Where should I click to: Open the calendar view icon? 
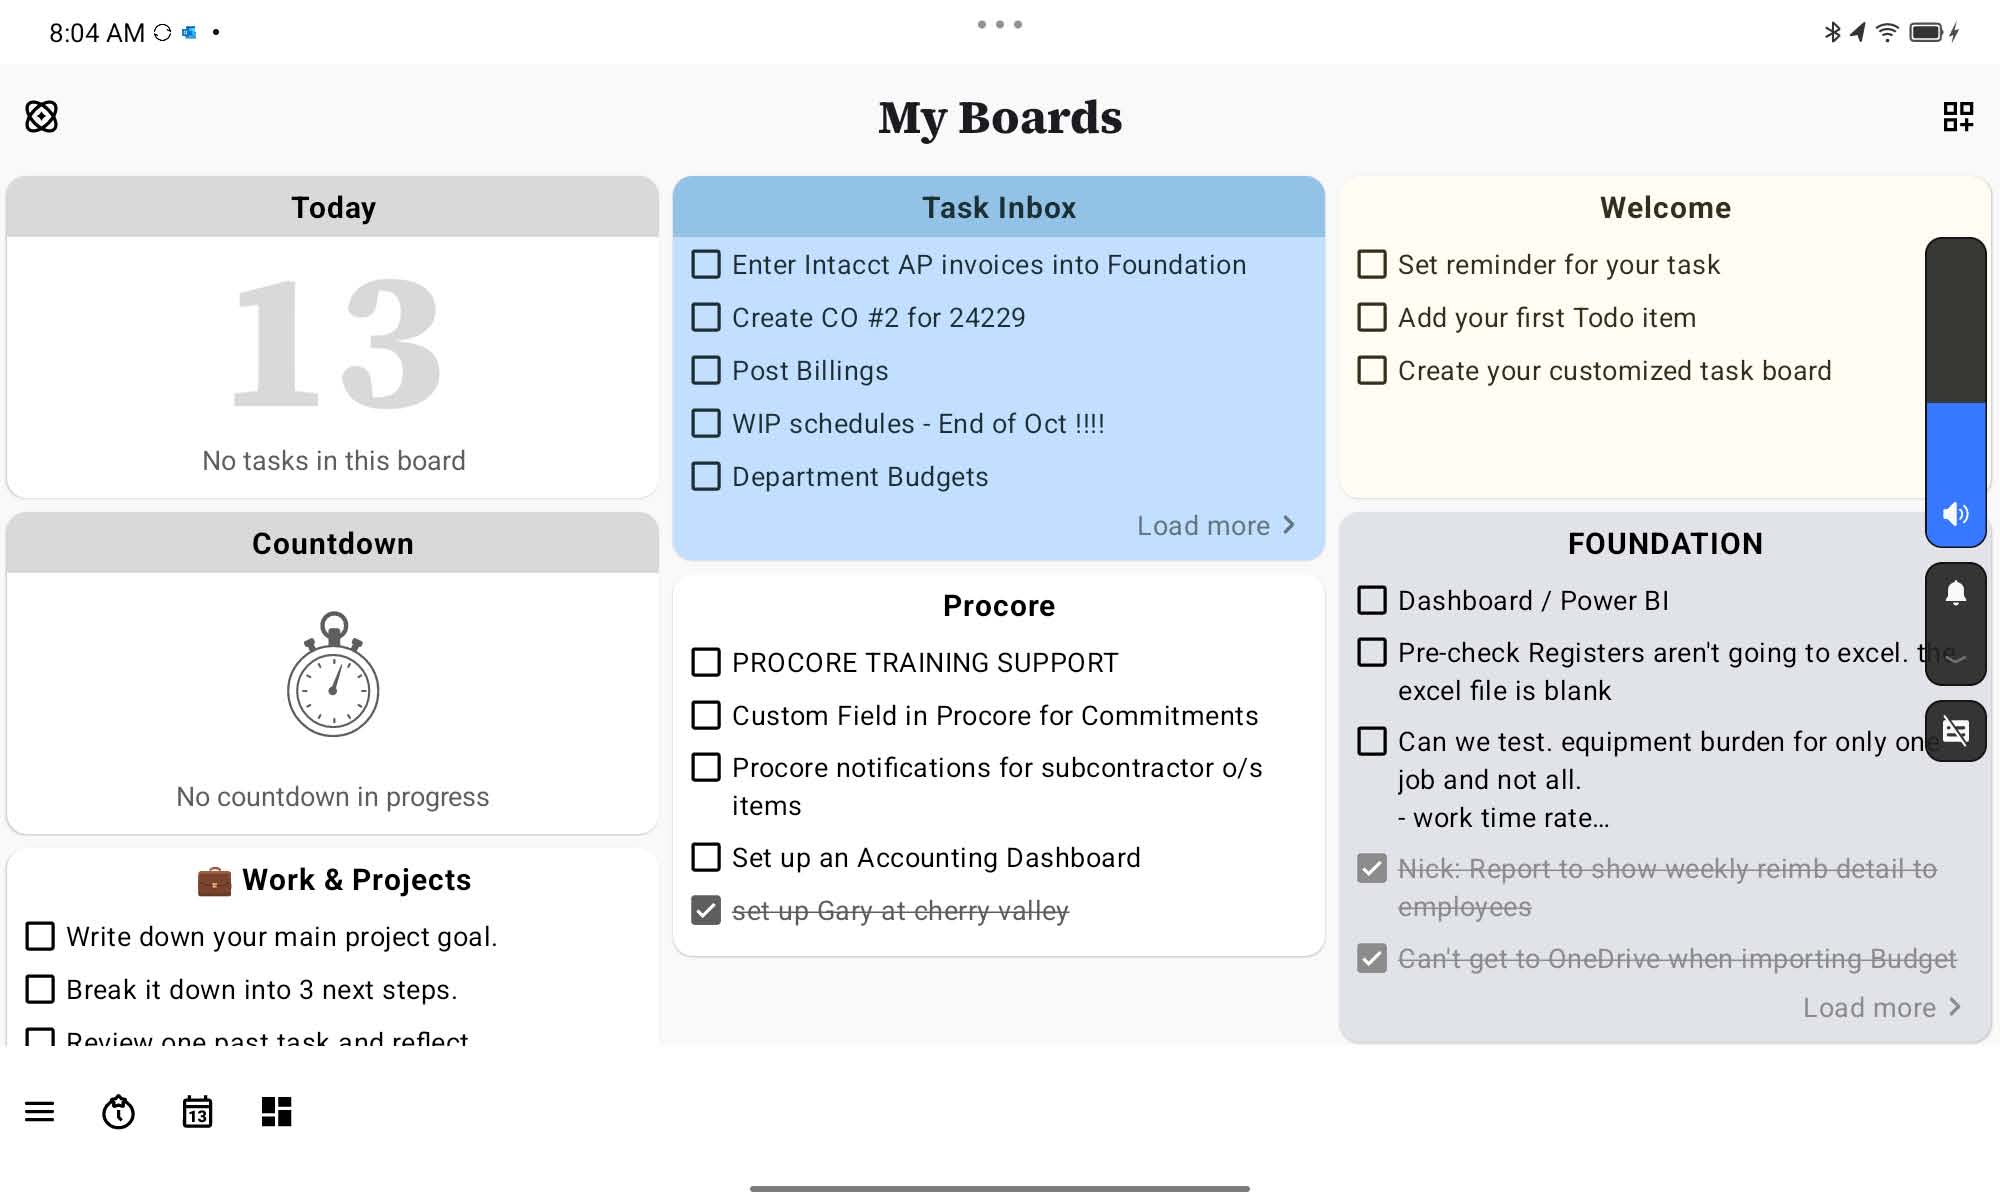pyautogui.click(x=197, y=1111)
